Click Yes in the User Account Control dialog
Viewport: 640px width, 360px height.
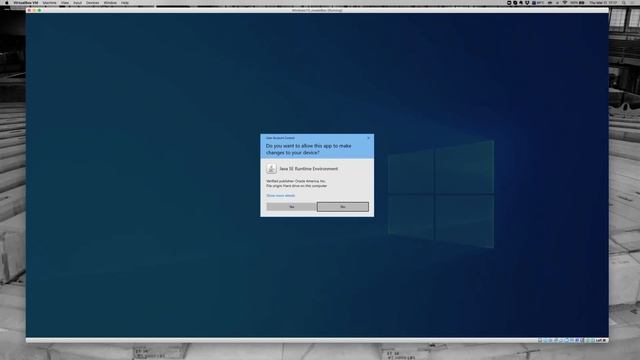[291, 207]
